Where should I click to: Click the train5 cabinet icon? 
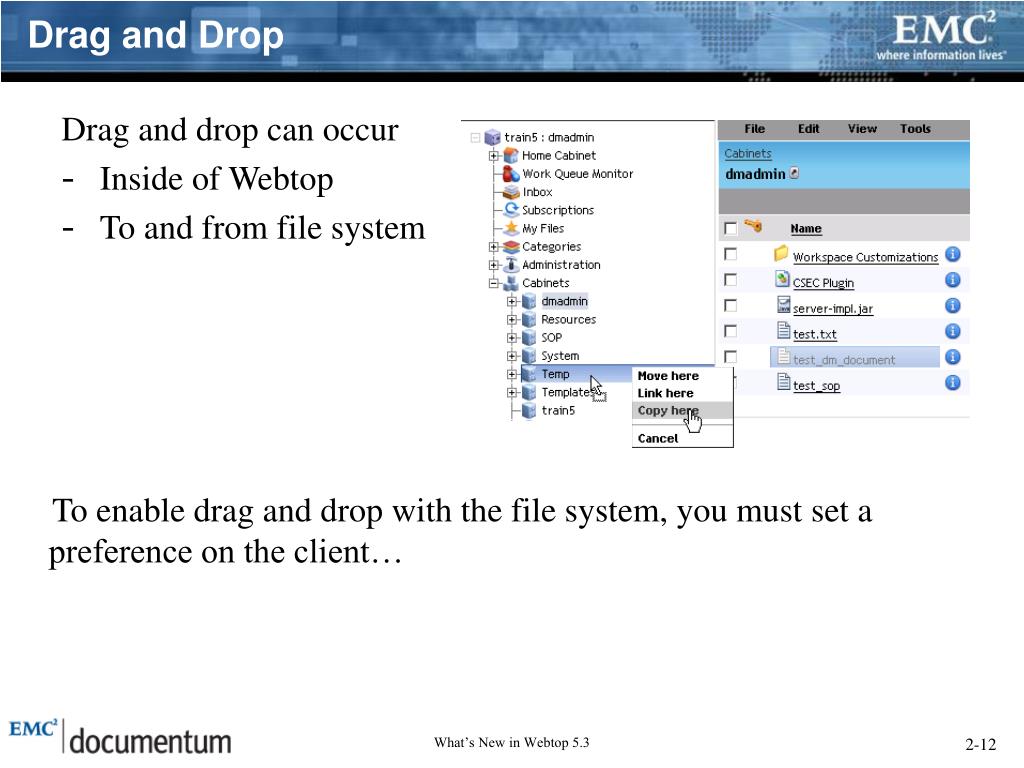click(530, 410)
